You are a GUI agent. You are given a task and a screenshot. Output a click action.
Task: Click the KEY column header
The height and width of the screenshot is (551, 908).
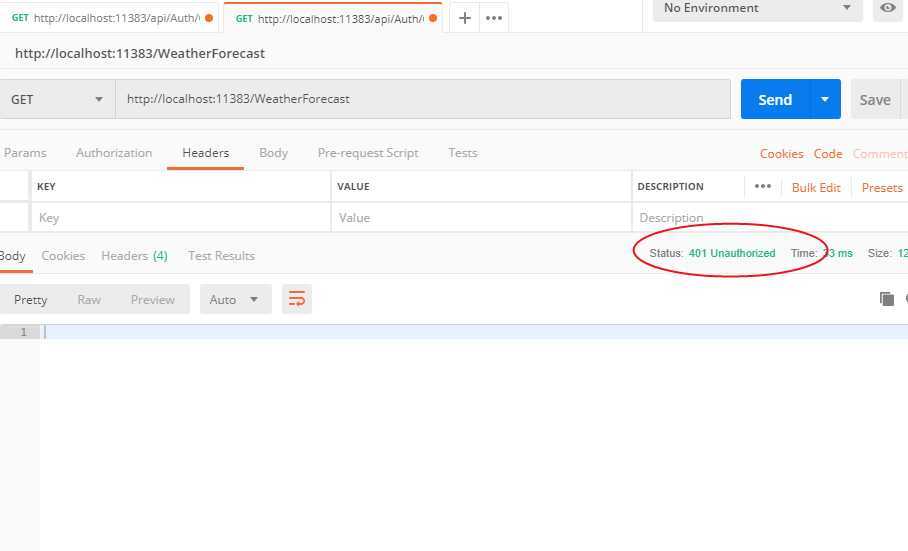tap(46, 186)
